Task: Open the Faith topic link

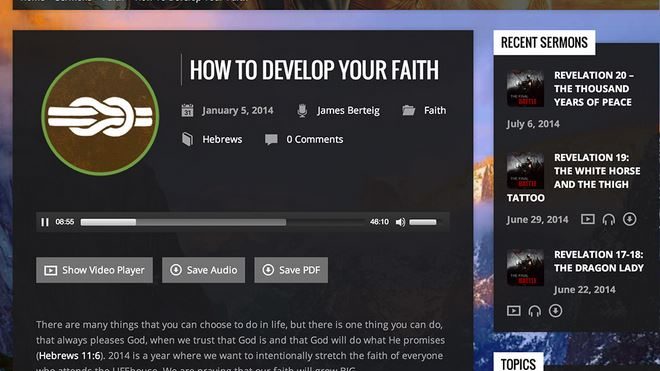Action: [x=435, y=110]
